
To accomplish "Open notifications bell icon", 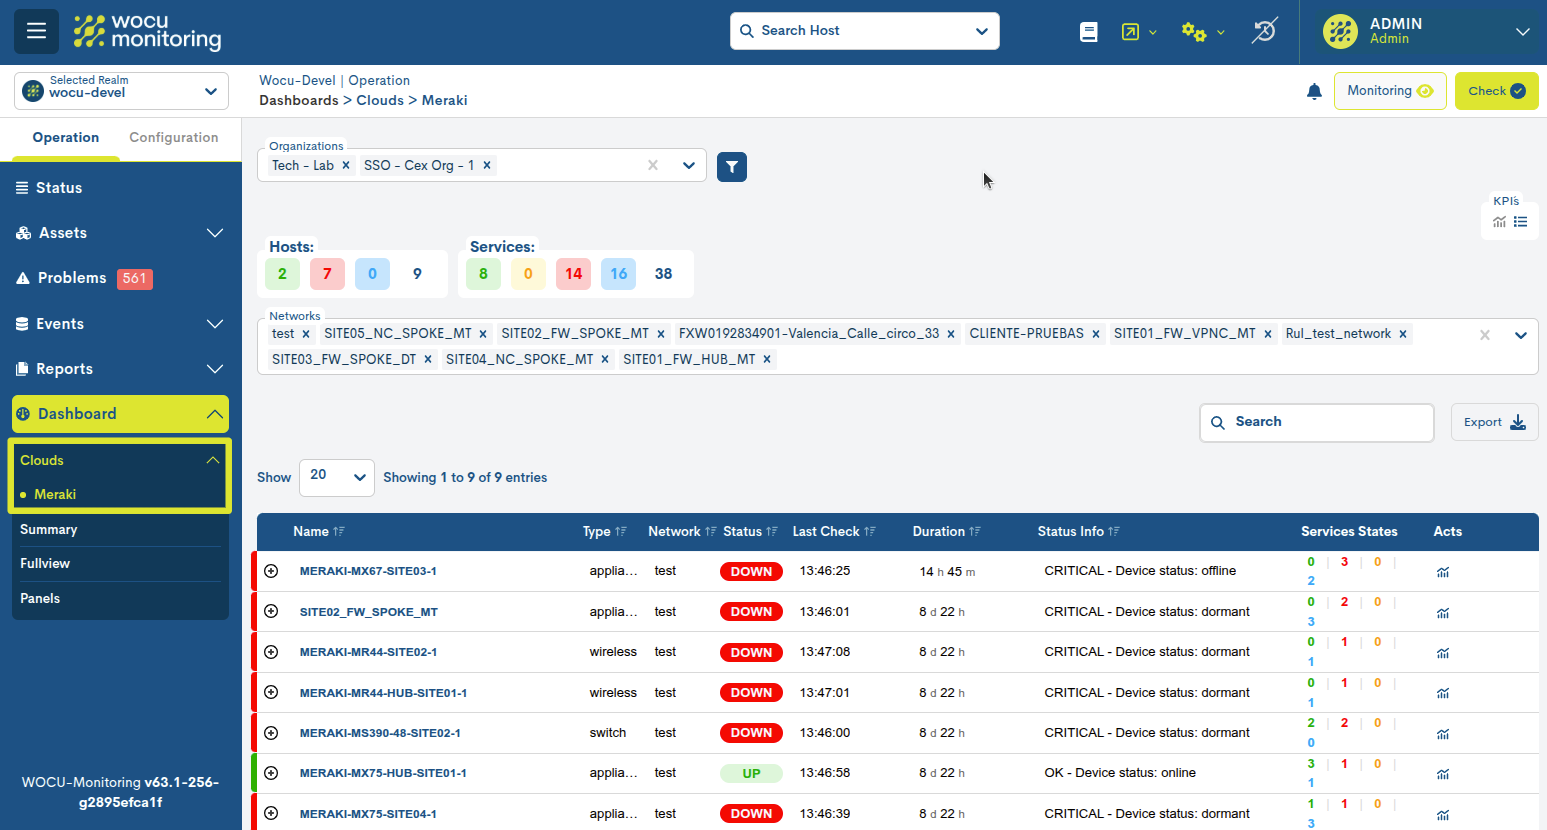I will (x=1314, y=91).
